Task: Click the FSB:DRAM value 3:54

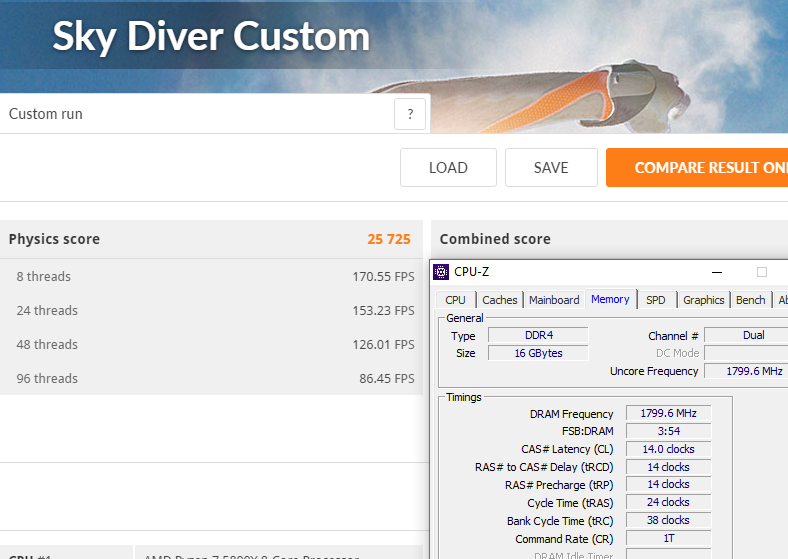Action: [668, 431]
